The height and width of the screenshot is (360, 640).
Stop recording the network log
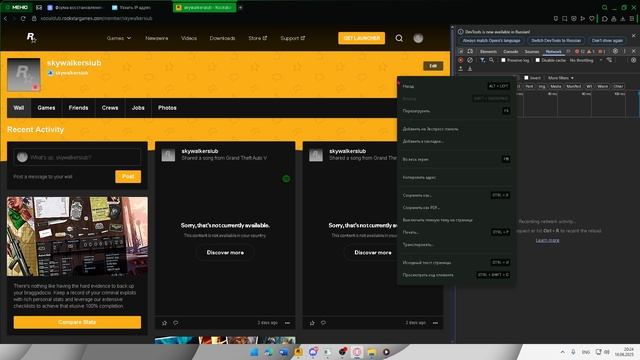point(461,60)
